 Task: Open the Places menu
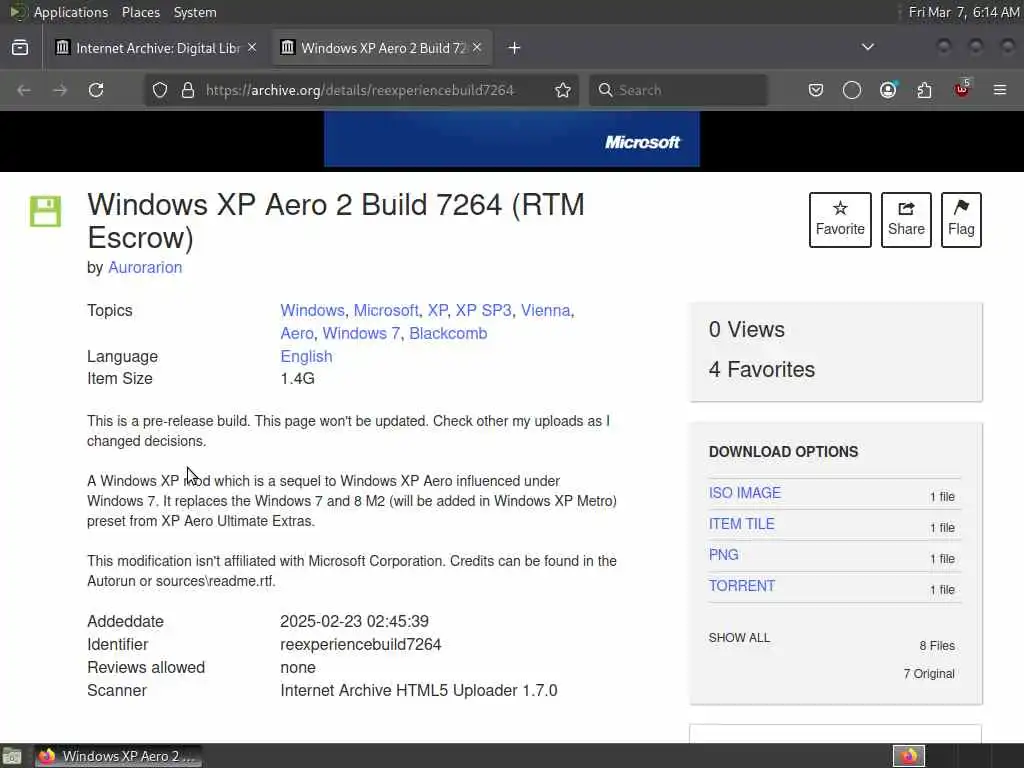pos(140,12)
